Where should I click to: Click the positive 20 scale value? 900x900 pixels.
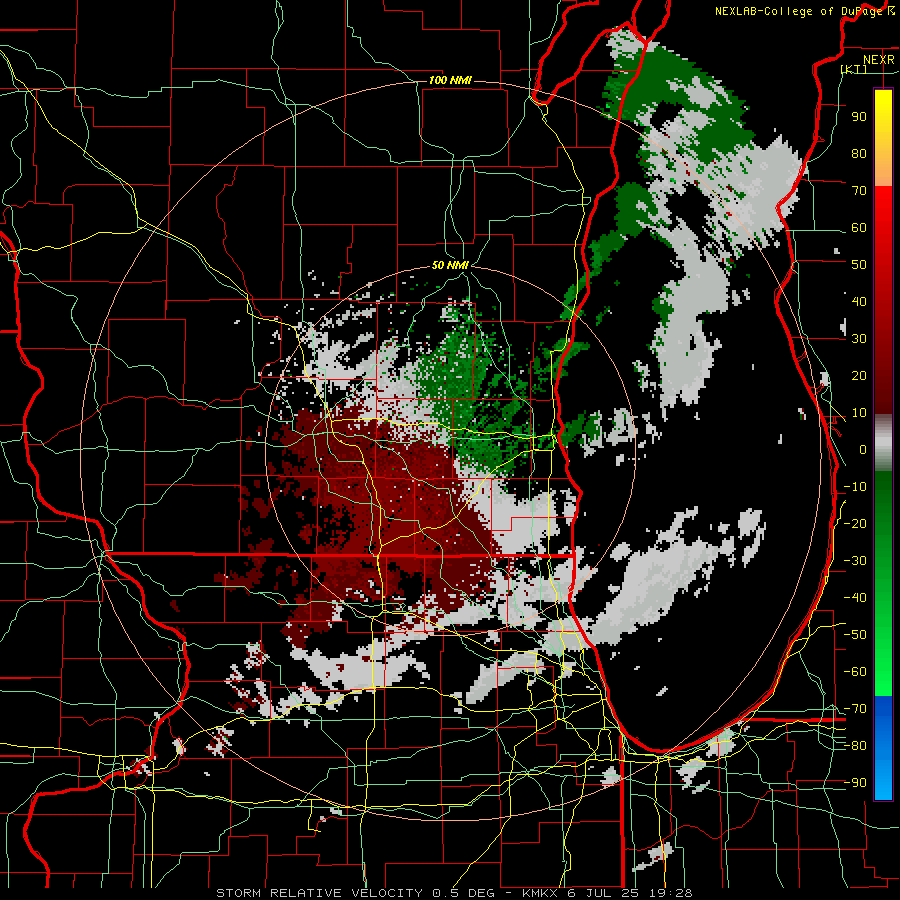859,376
